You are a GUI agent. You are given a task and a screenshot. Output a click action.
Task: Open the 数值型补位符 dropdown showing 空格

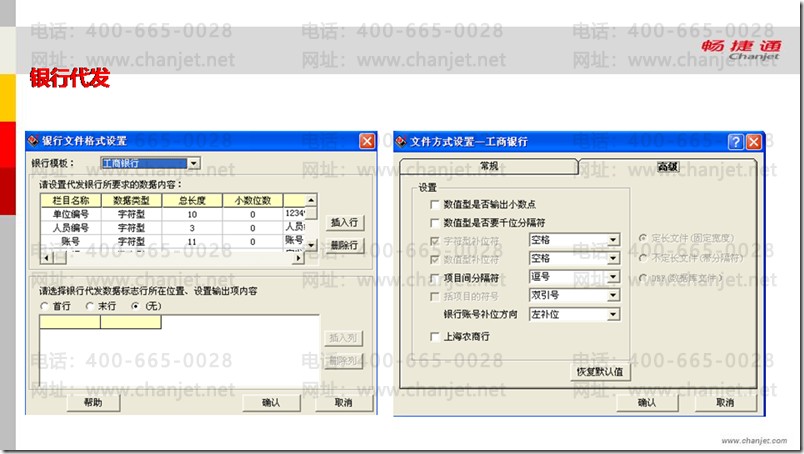[x=613, y=259]
